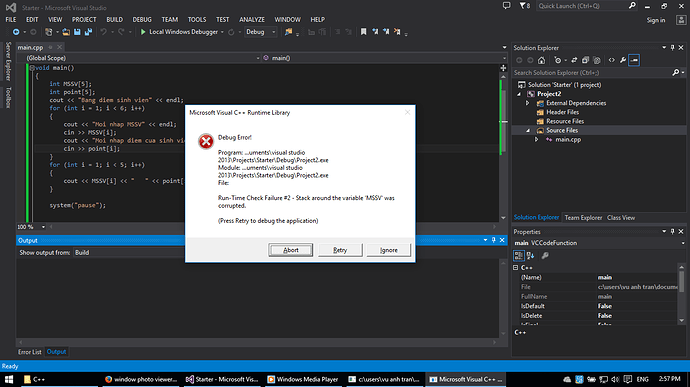Click the Search Solution Explorer field

coord(592,73)
